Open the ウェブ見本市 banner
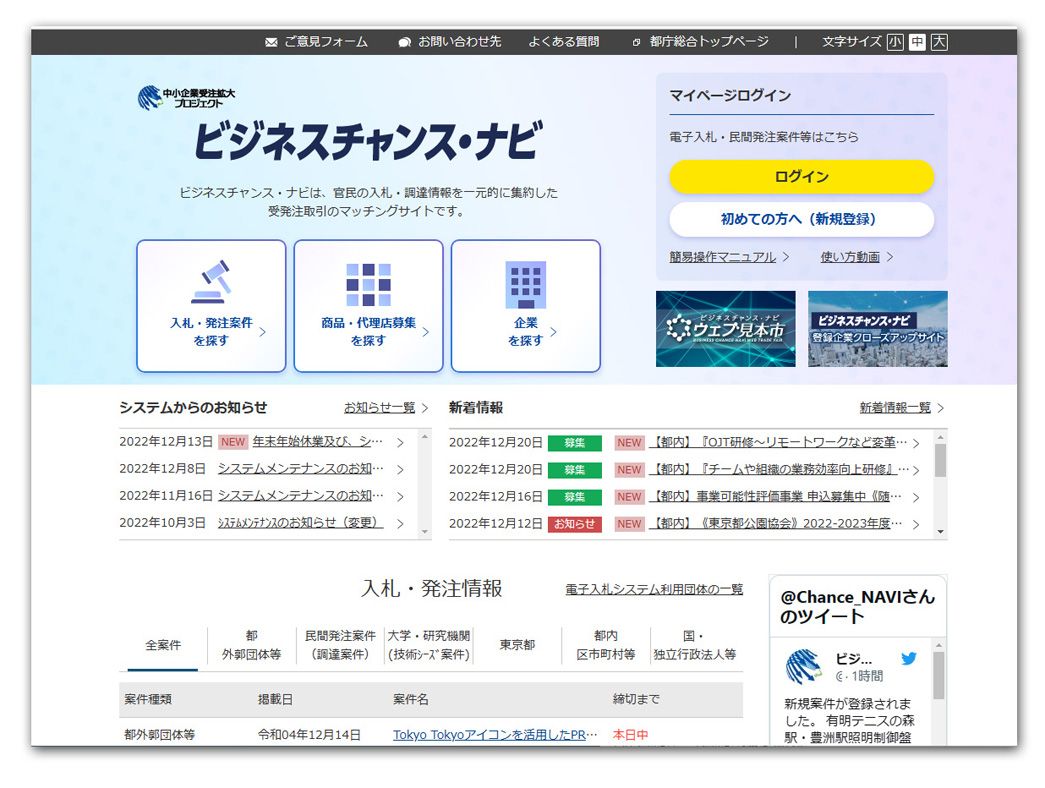This screenshot has height=788, width=1045. coord(725,329)
